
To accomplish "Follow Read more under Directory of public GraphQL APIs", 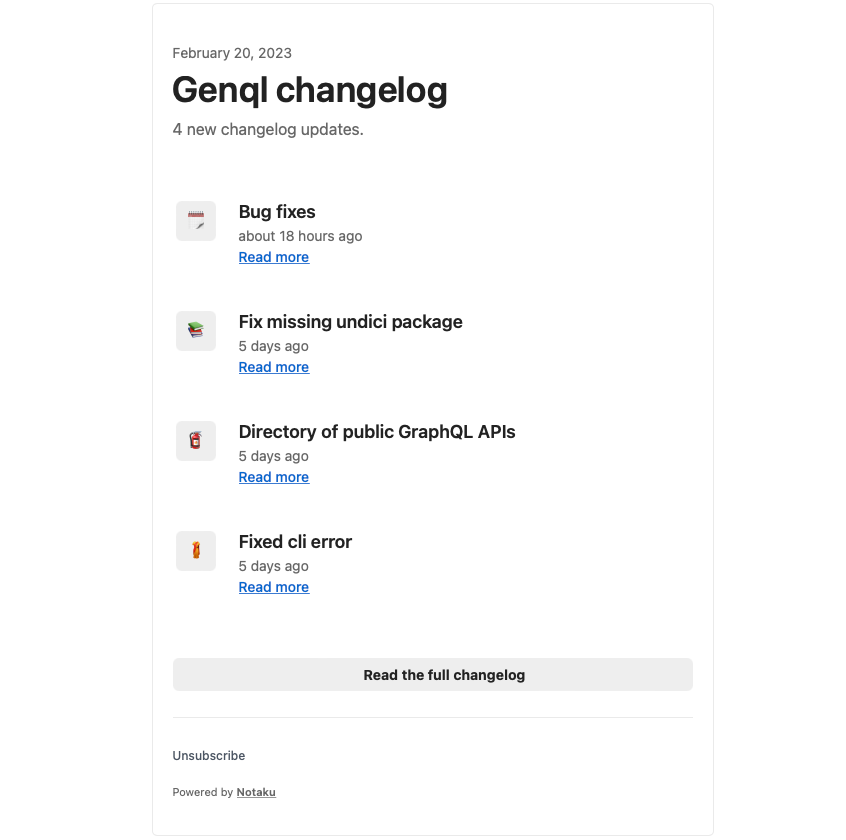I will [x=274, y=477].
